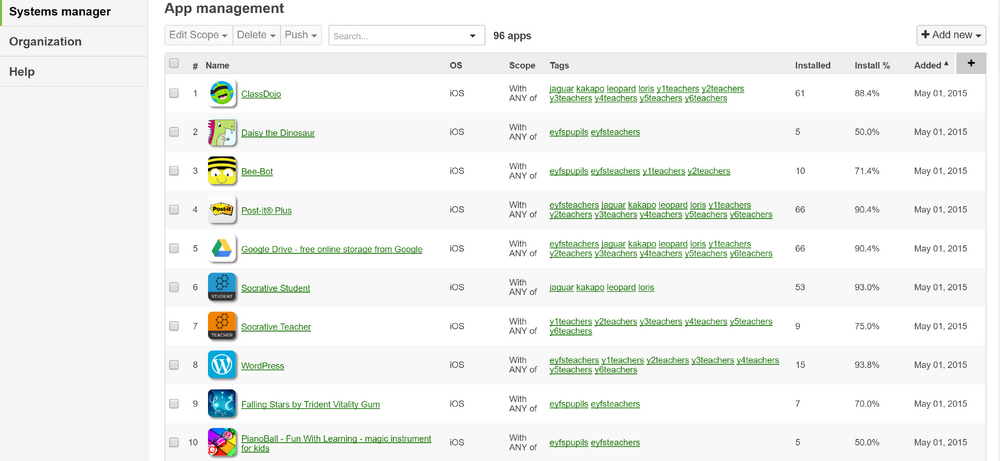Tick the checkbox next to Socrative Teacher
The height and width of the screenshot is (461, 1000).
pyautogui.click(x=174, y=326)
